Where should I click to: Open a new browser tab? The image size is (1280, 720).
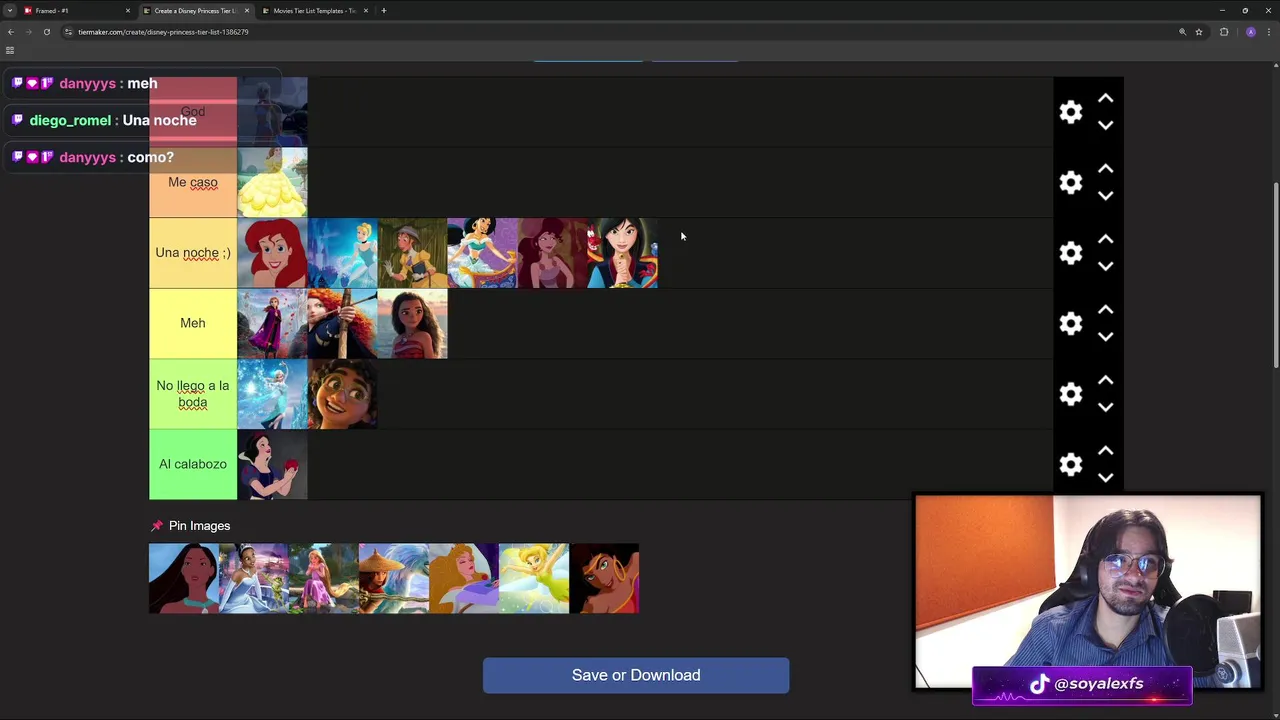pyautogui.click(x=384, y=11)
